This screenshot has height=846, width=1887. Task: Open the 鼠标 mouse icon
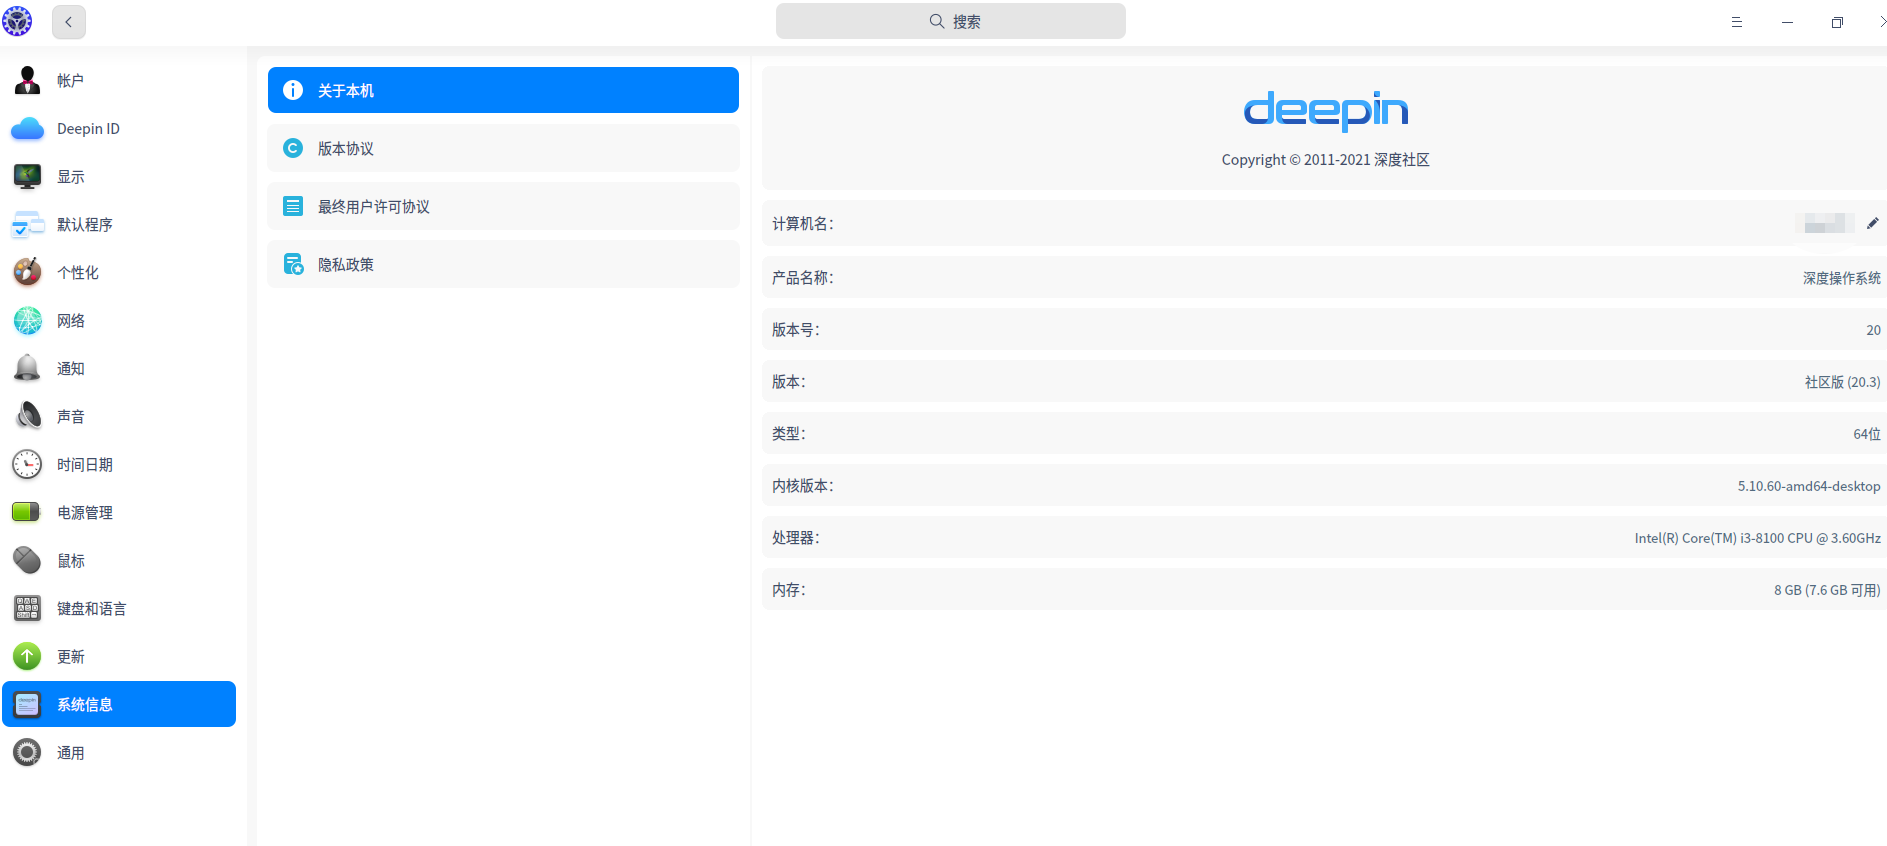(x=27, y=560)
